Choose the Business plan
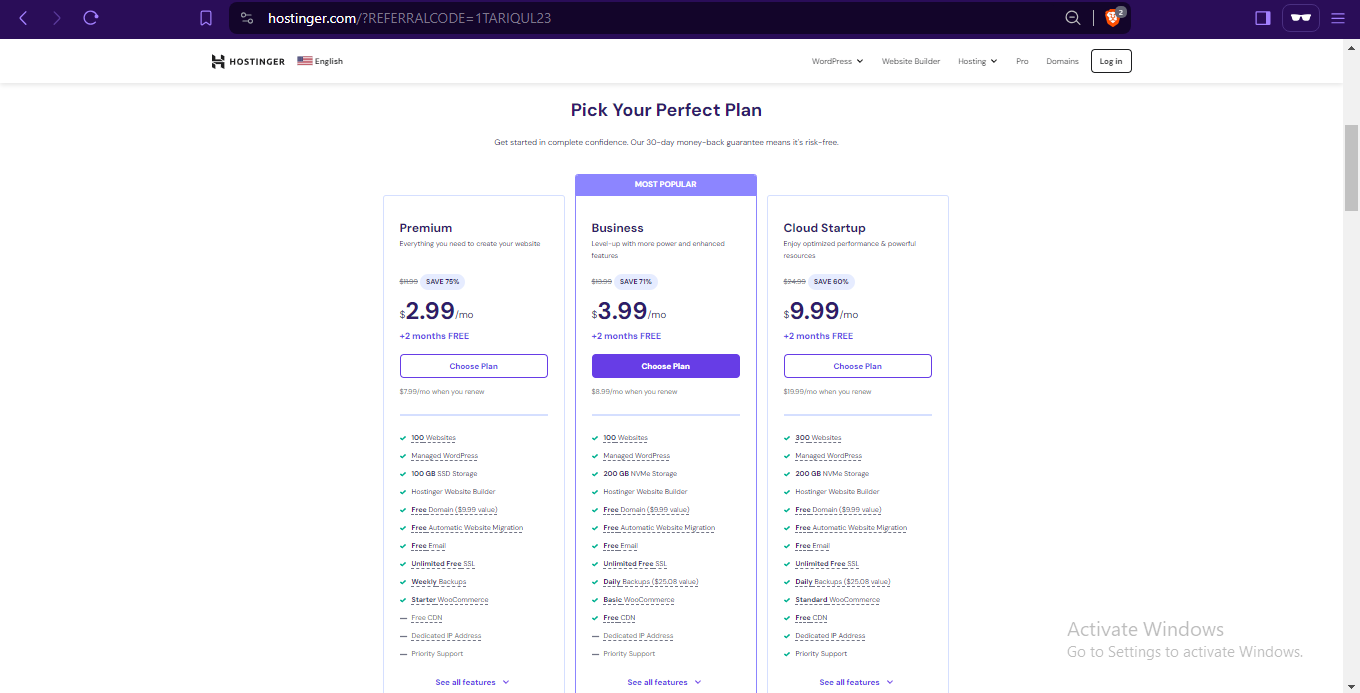 [665, 366]
